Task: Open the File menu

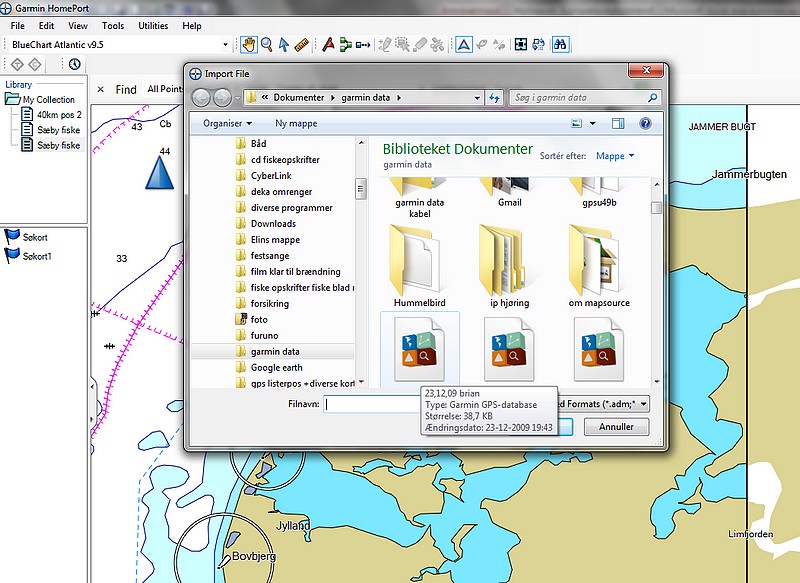Action: pyautogui.click(x=17, y=26)
